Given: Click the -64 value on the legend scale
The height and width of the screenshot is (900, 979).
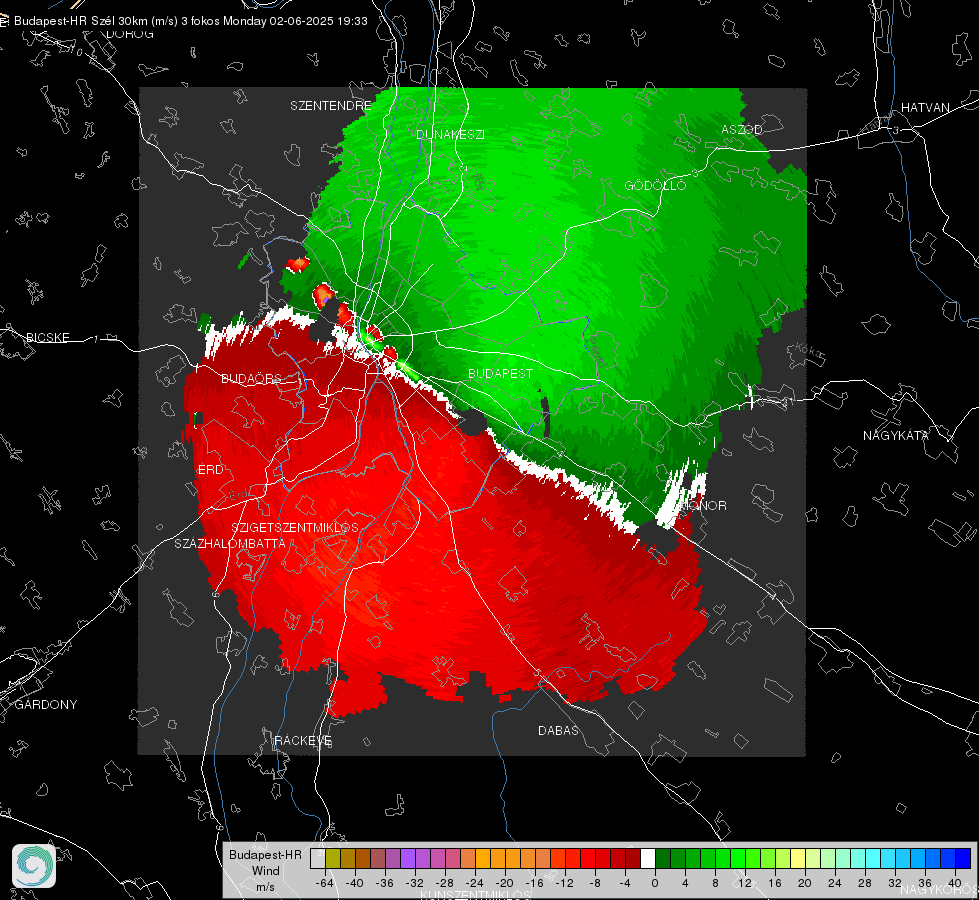Looking at the screenshot, I should click(324, 883).
